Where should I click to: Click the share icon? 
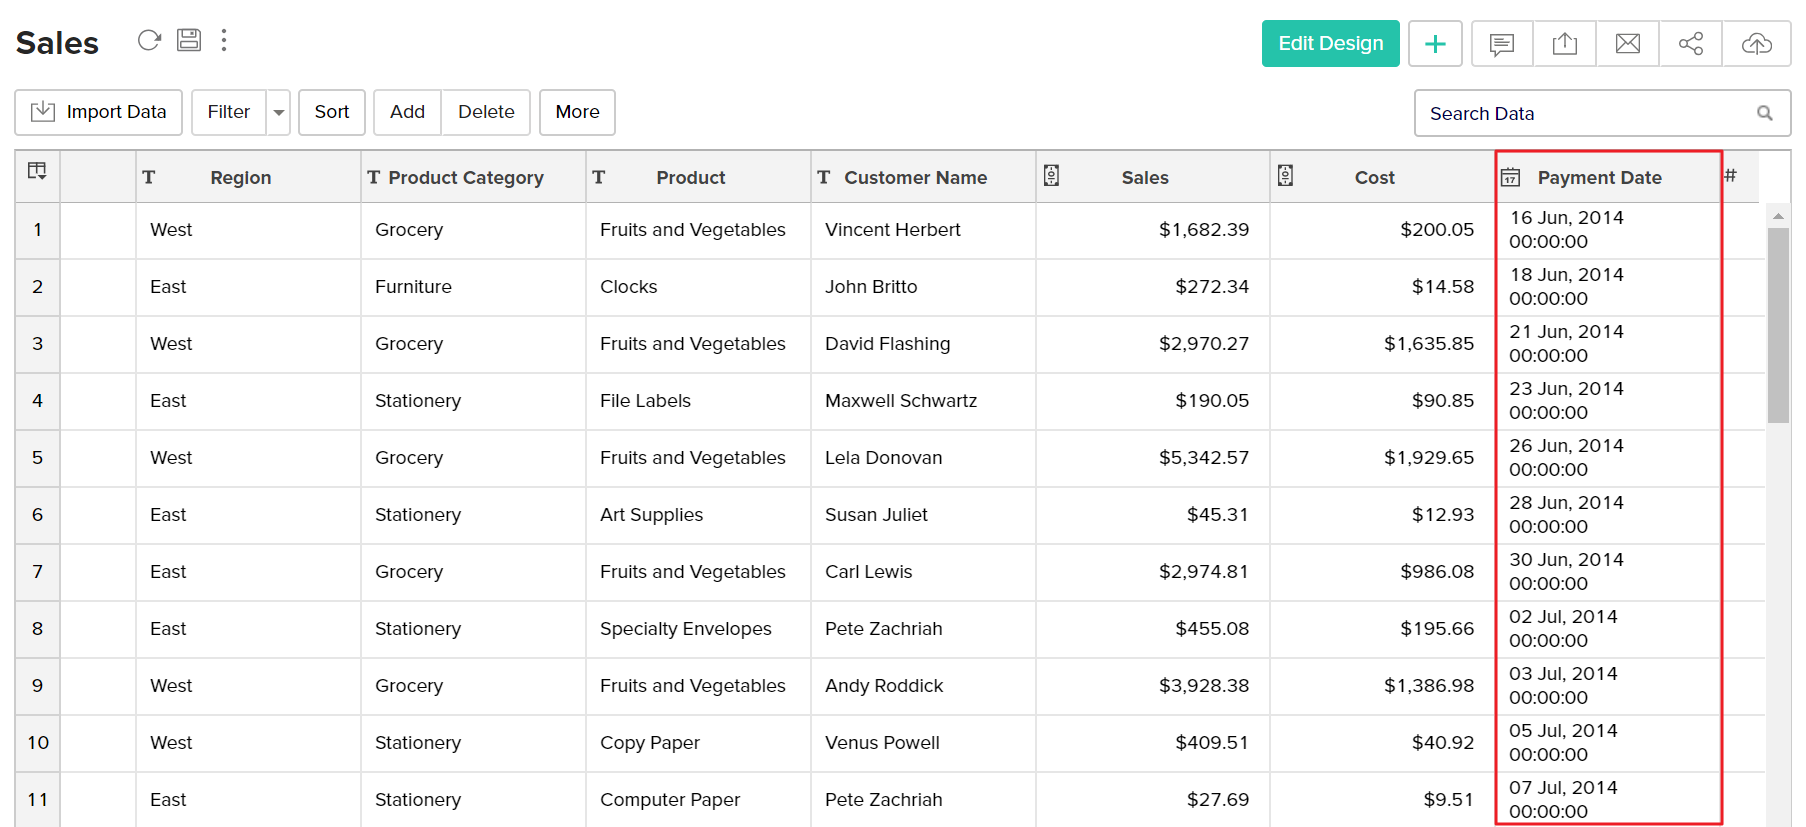pyautogui.click(x=1691, y=44)
